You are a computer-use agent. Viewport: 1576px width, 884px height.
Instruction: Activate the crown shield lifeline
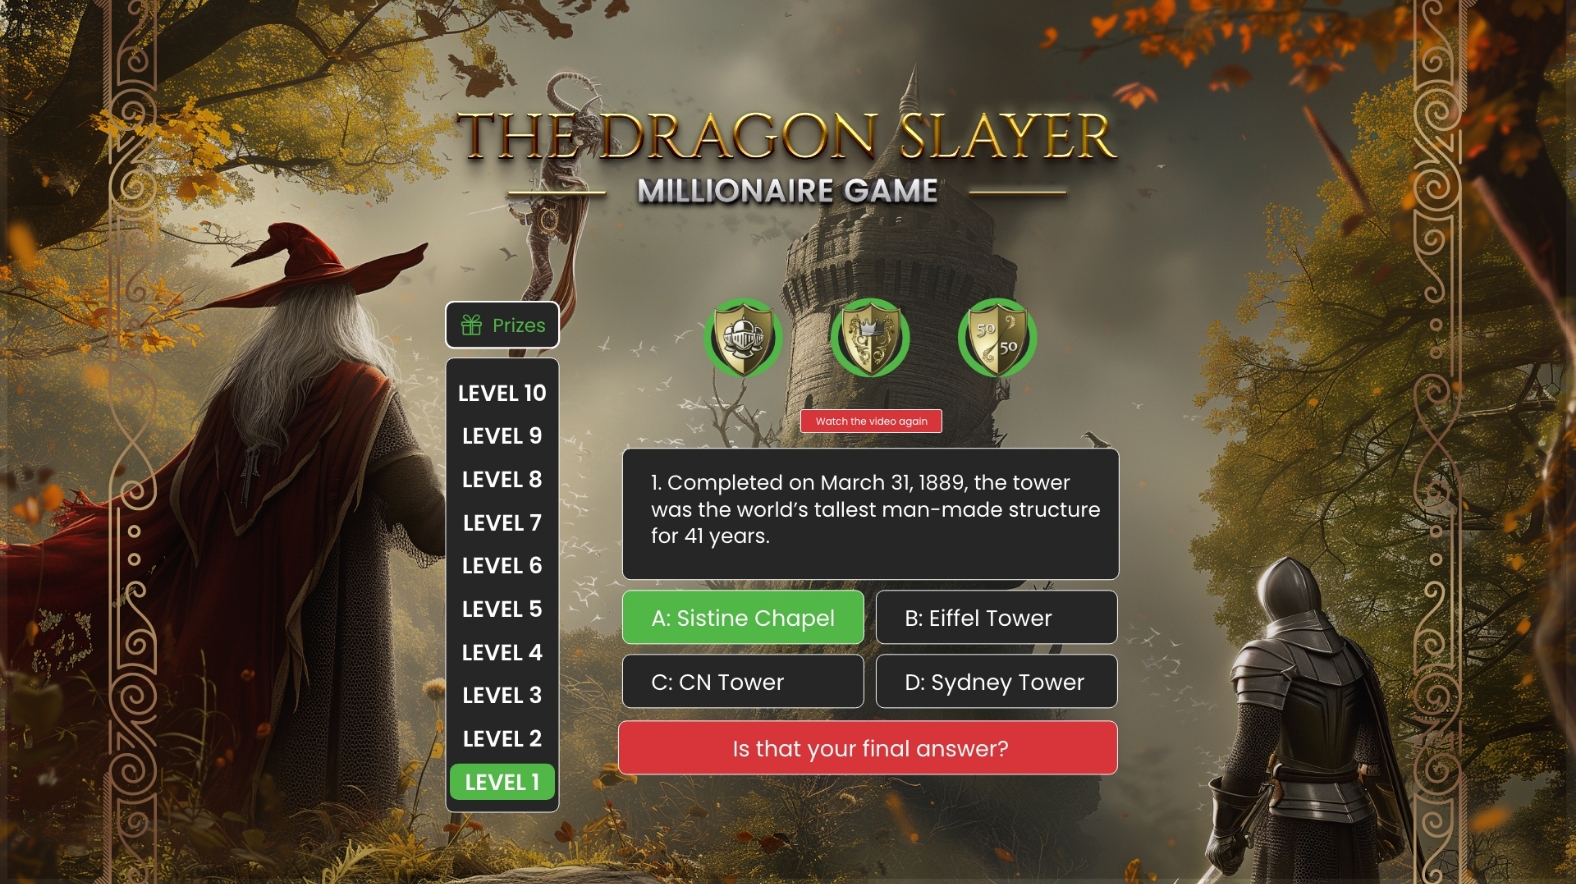869,339
